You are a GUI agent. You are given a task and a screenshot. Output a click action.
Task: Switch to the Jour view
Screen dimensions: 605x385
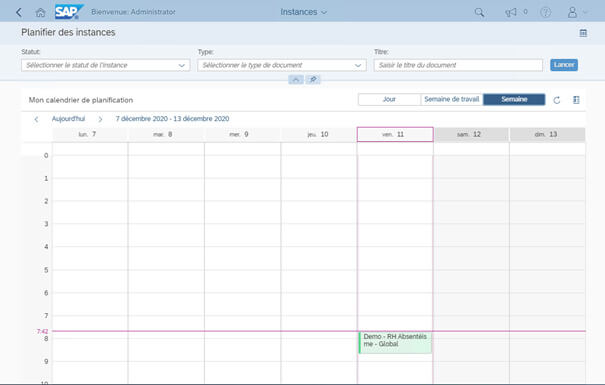pyautogui.click(x=389, y=100)
